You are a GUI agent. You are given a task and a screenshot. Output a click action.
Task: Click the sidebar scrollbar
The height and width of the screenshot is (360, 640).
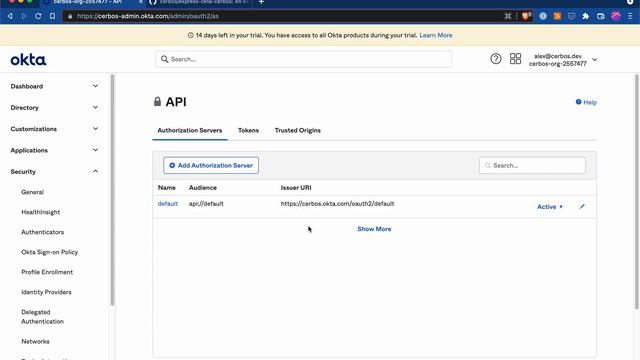click(112, 190)
